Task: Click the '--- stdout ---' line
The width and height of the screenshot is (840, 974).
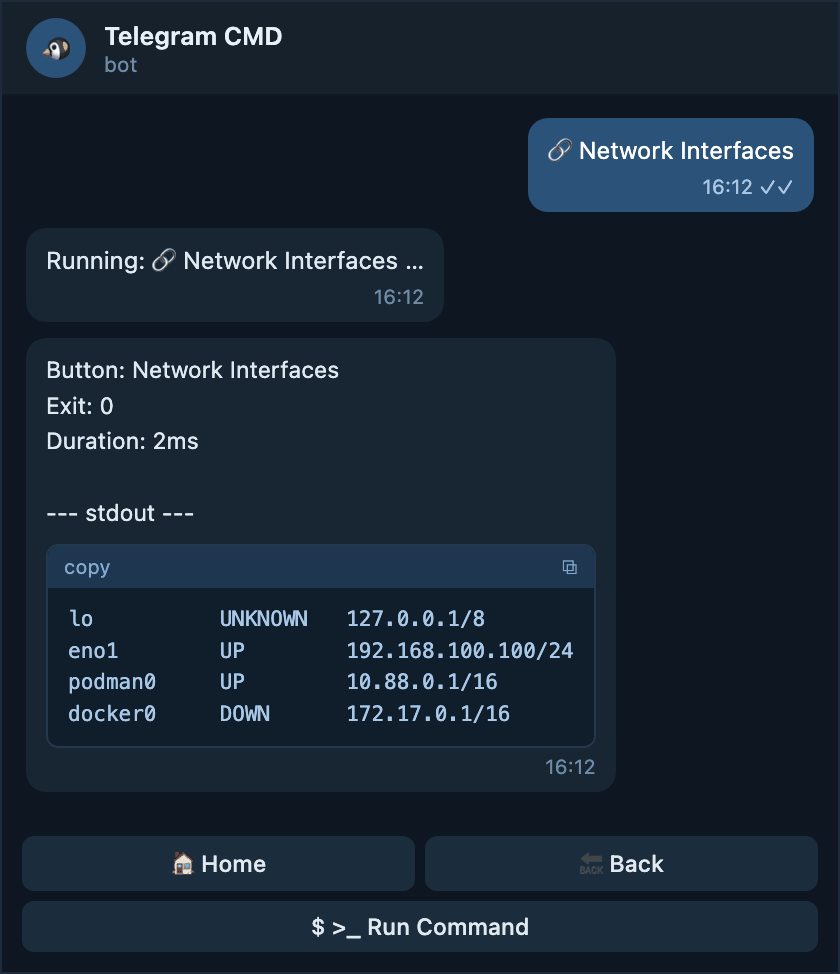Action: click(x=120, y=514)
